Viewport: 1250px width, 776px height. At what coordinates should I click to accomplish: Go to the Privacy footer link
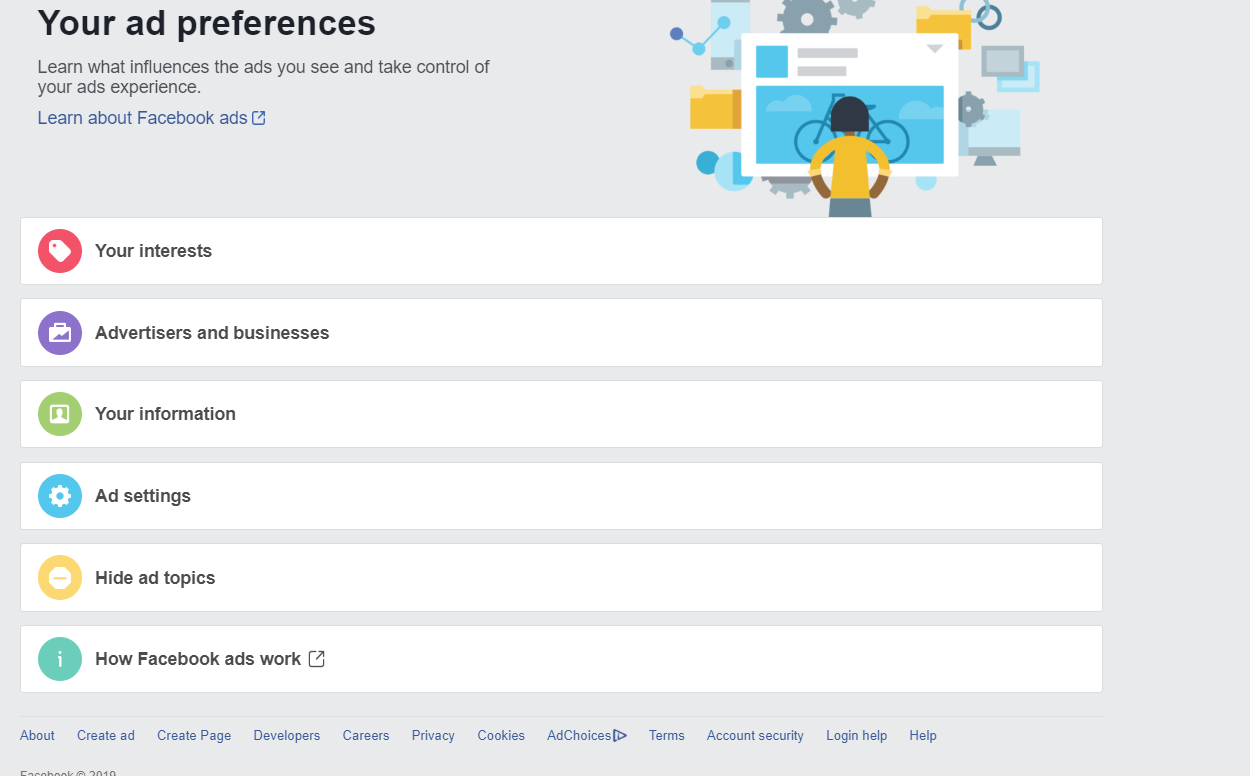[x=433, y=736]
